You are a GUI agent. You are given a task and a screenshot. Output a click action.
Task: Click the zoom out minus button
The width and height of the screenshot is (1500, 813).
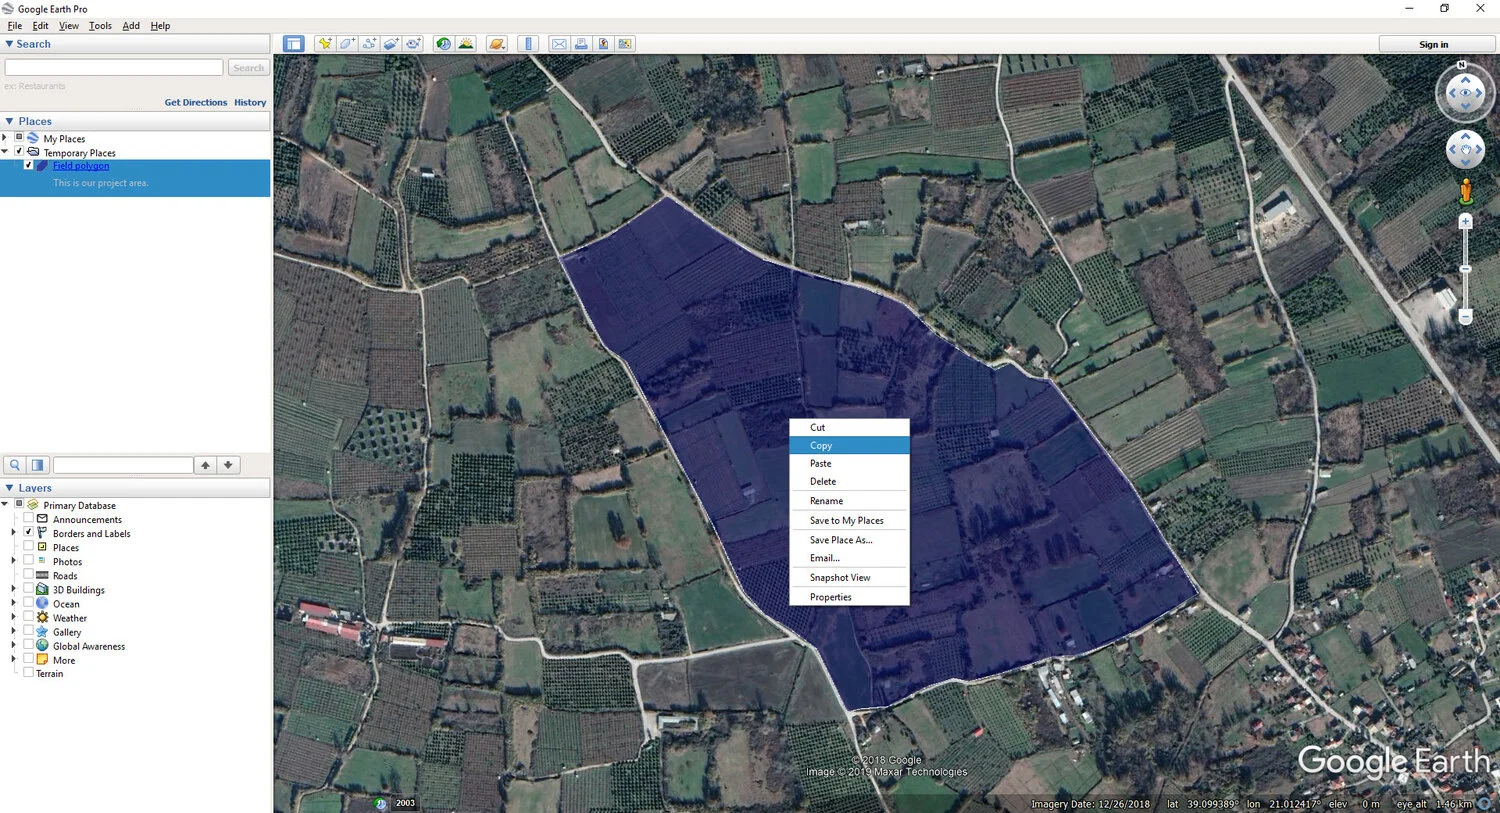[1466, 317]
